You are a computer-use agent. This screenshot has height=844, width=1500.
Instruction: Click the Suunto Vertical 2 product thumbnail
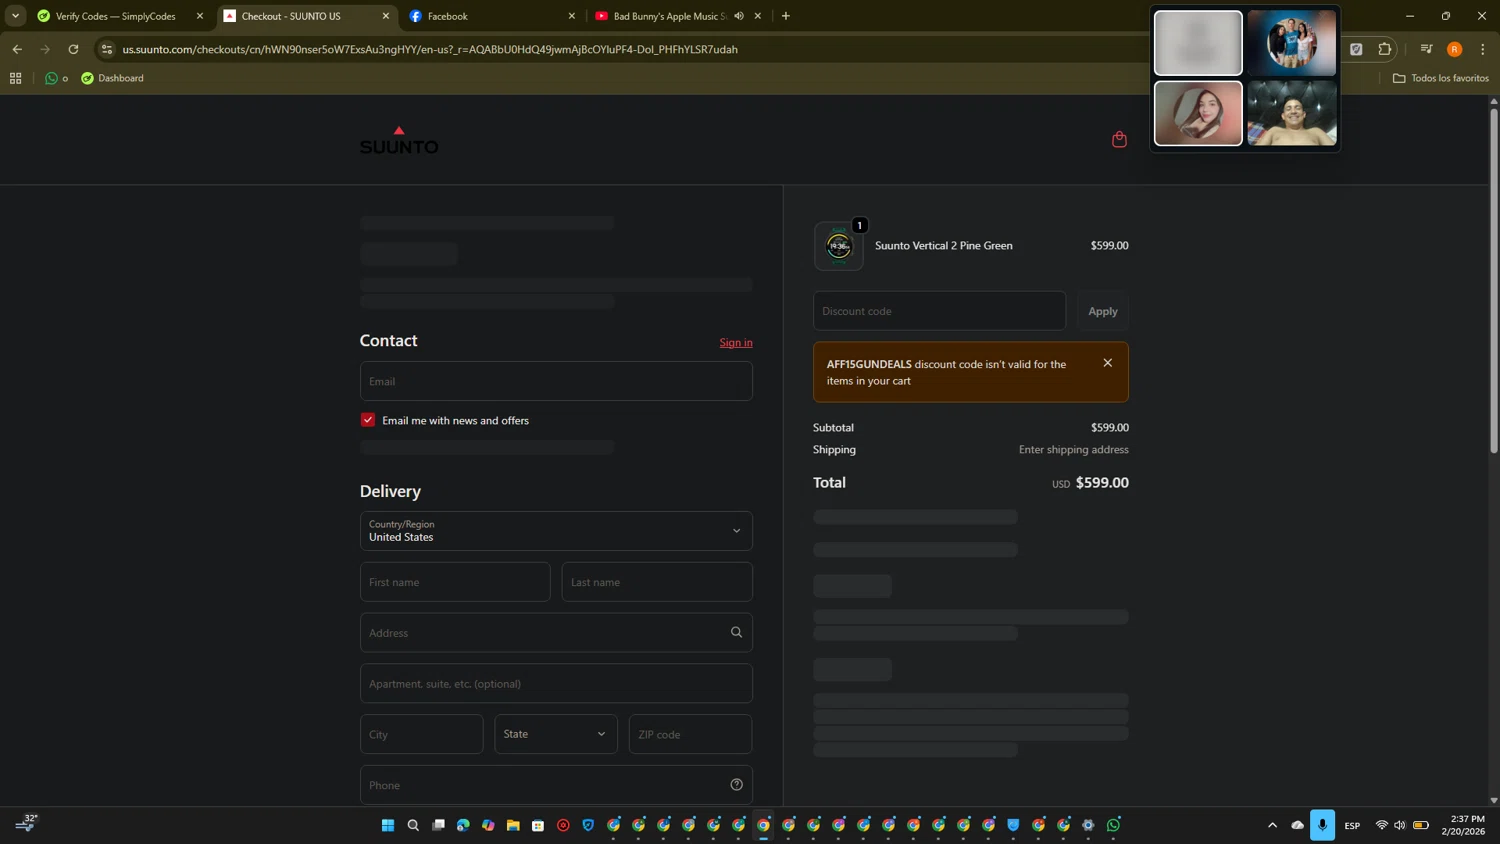coord(838,246)
